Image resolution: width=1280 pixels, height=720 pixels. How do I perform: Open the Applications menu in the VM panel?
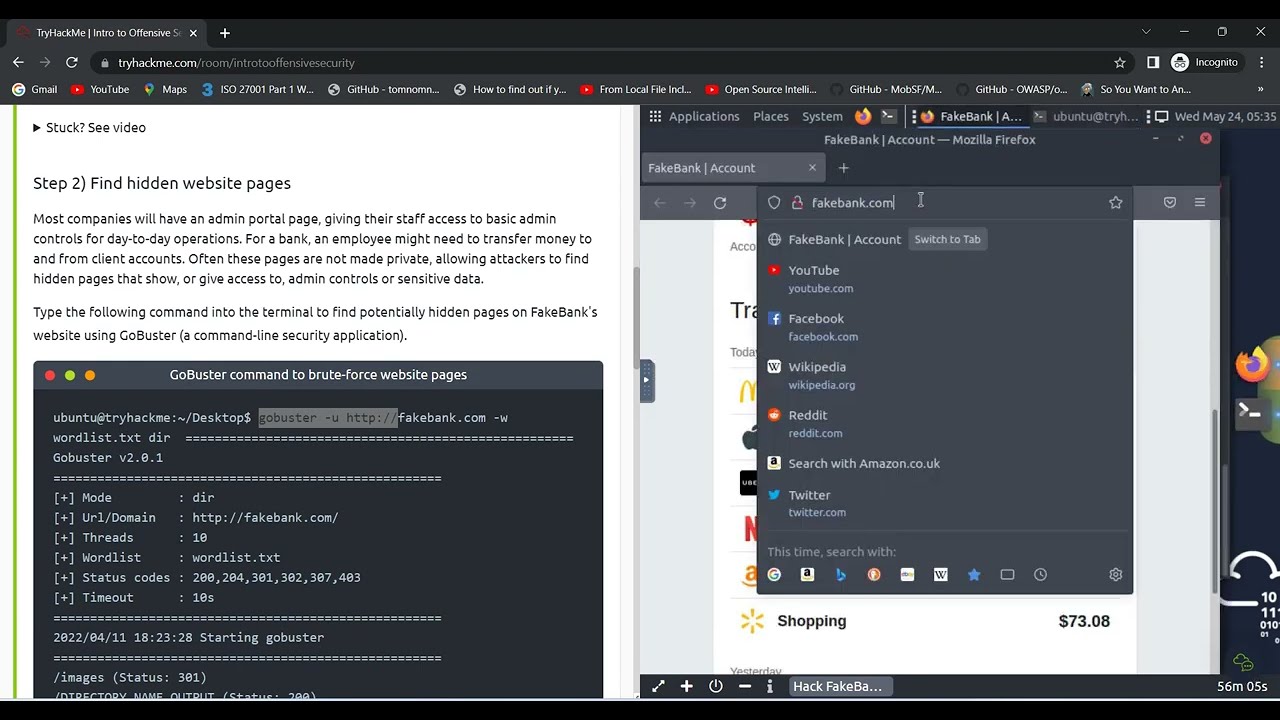pyautogui.click(x=694, y=116)
